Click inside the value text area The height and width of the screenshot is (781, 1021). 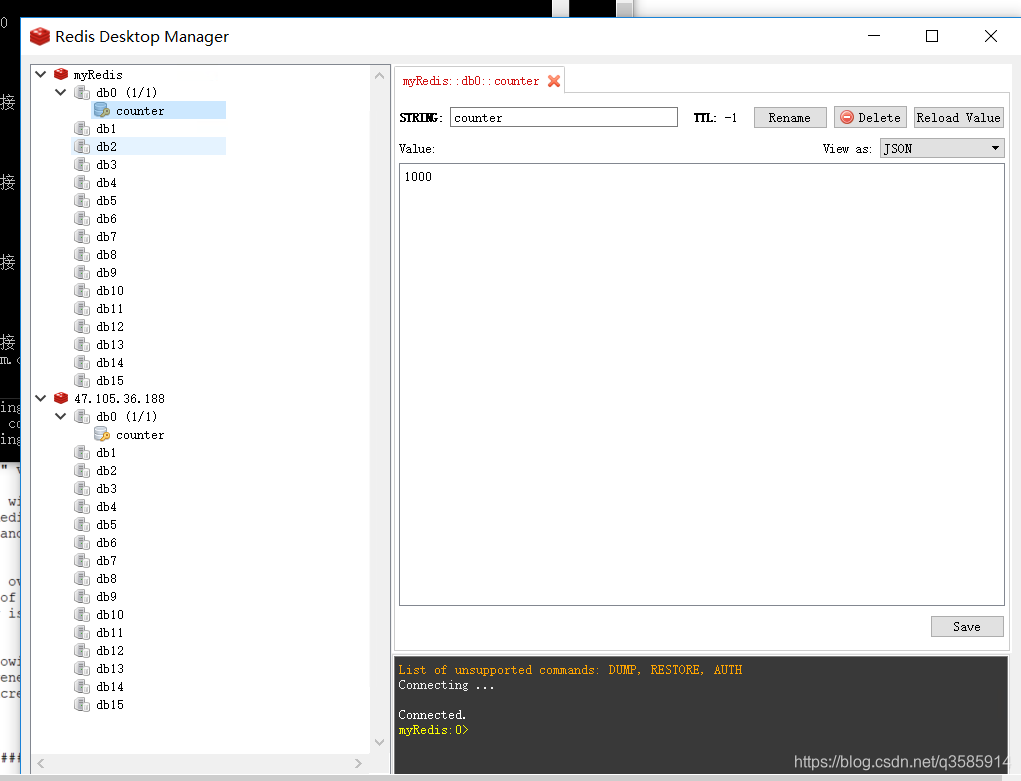click(701, 384)
